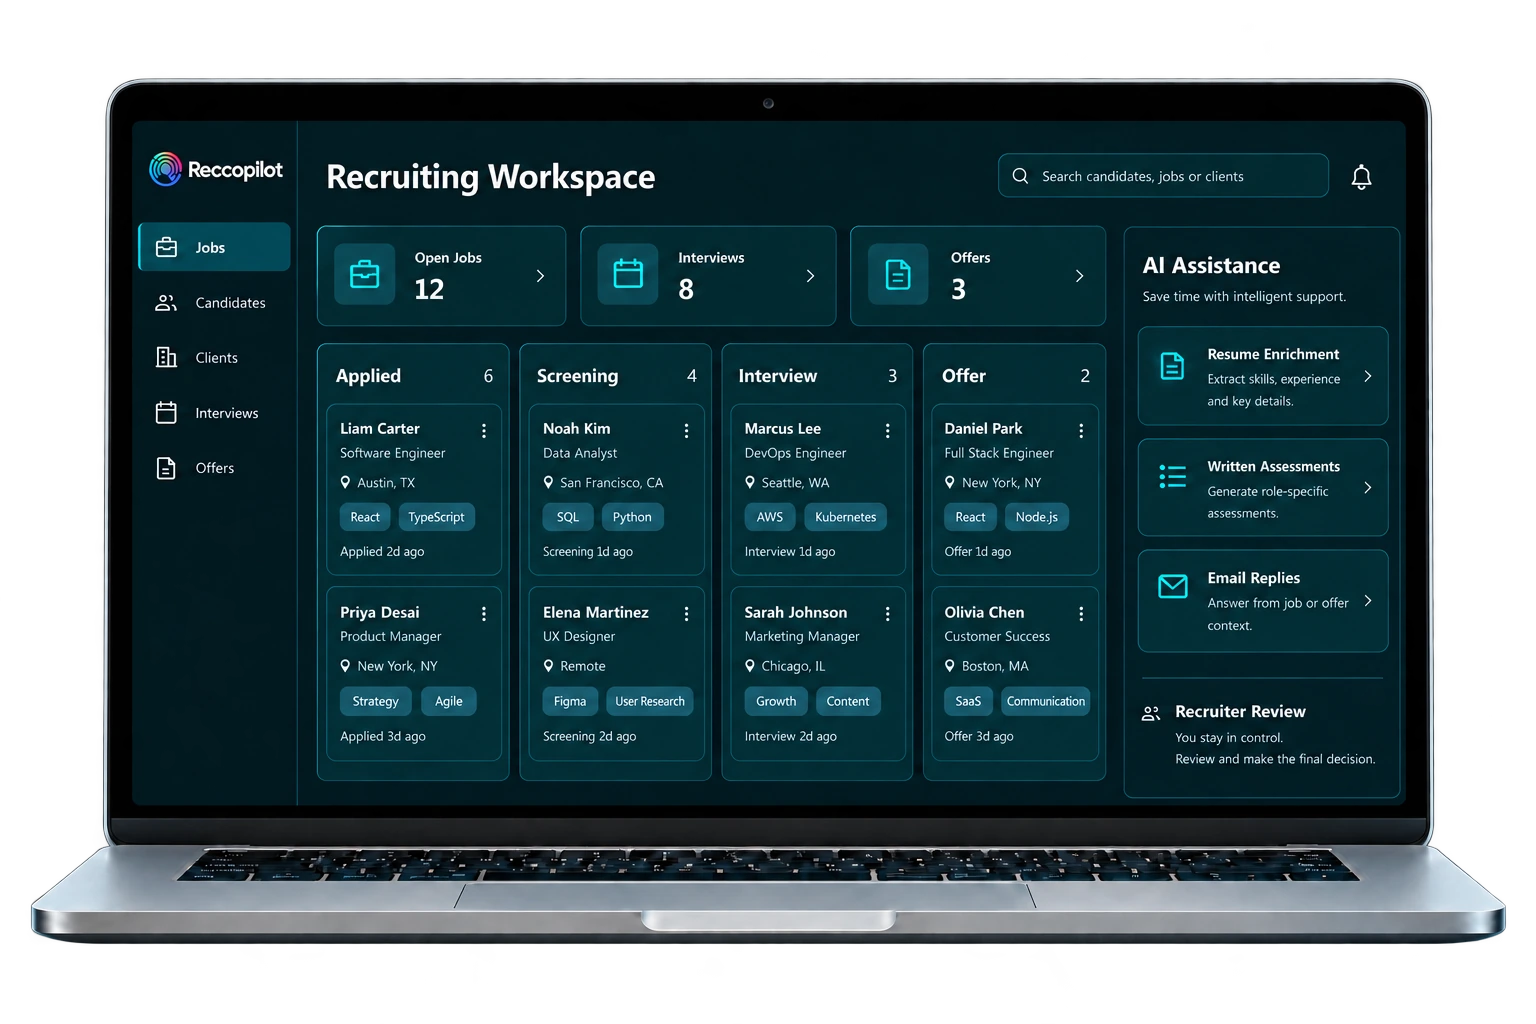Open Interviews in the sidebar
The height and width of the screenshot is (1024, 1536).
tap(214, 413)
